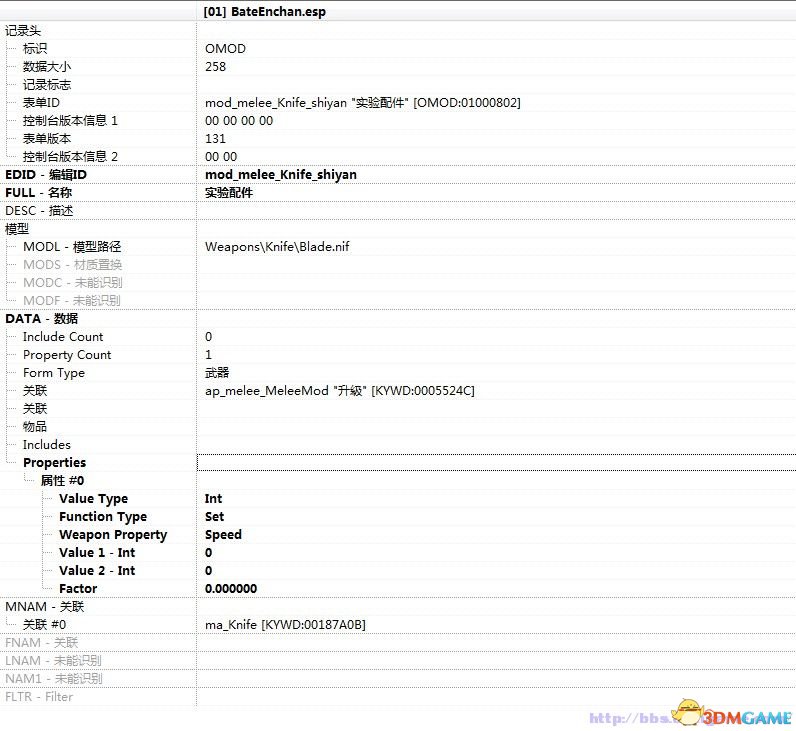Select the greyed MODS - 材质置换 row

click(x=72, y=264)
